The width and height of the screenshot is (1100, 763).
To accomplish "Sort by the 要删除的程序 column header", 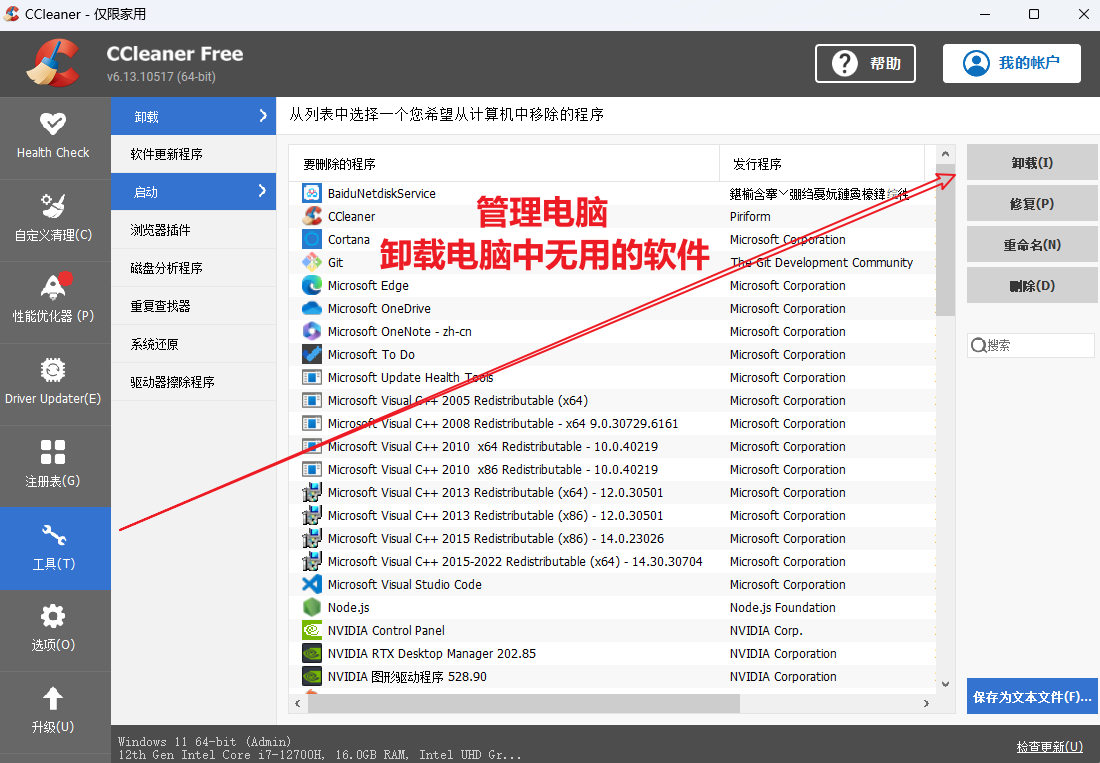I will click(504, 163).
